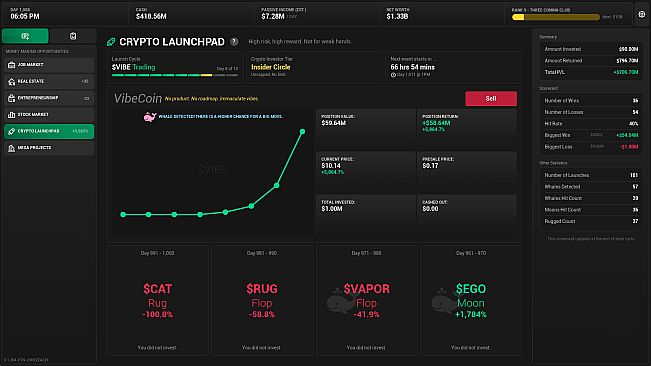
Task: Open Job Market in sidebar
Action: tap(49, 65)
